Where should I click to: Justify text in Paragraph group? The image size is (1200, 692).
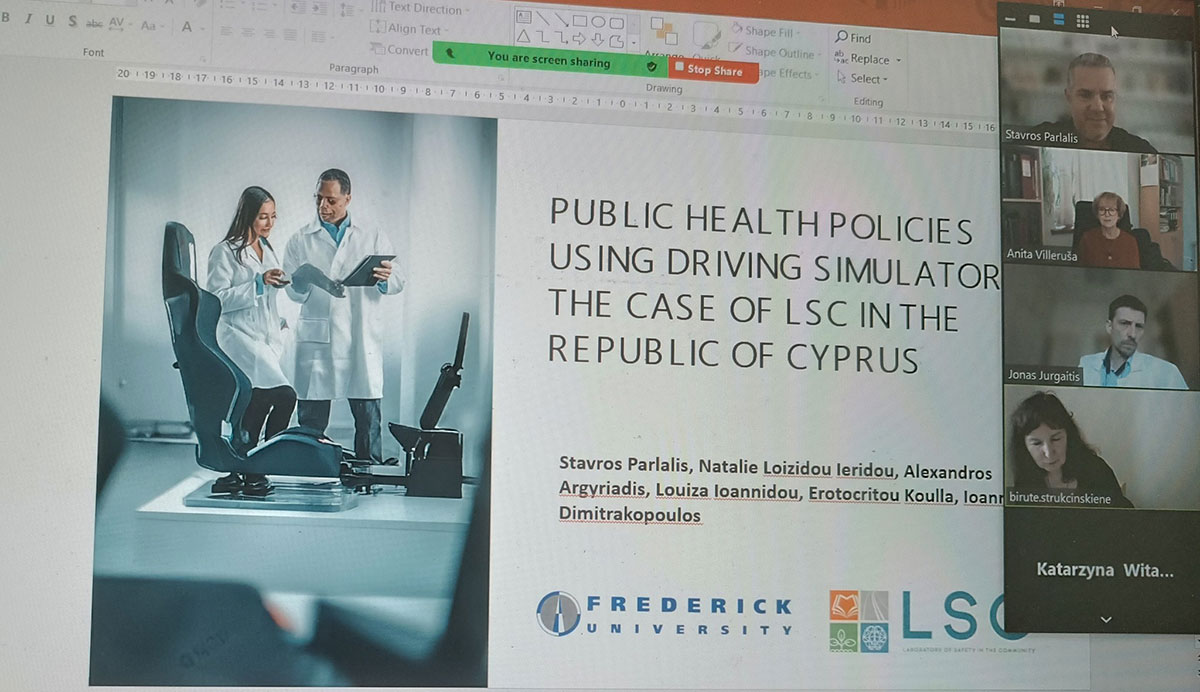coord(289,35)
